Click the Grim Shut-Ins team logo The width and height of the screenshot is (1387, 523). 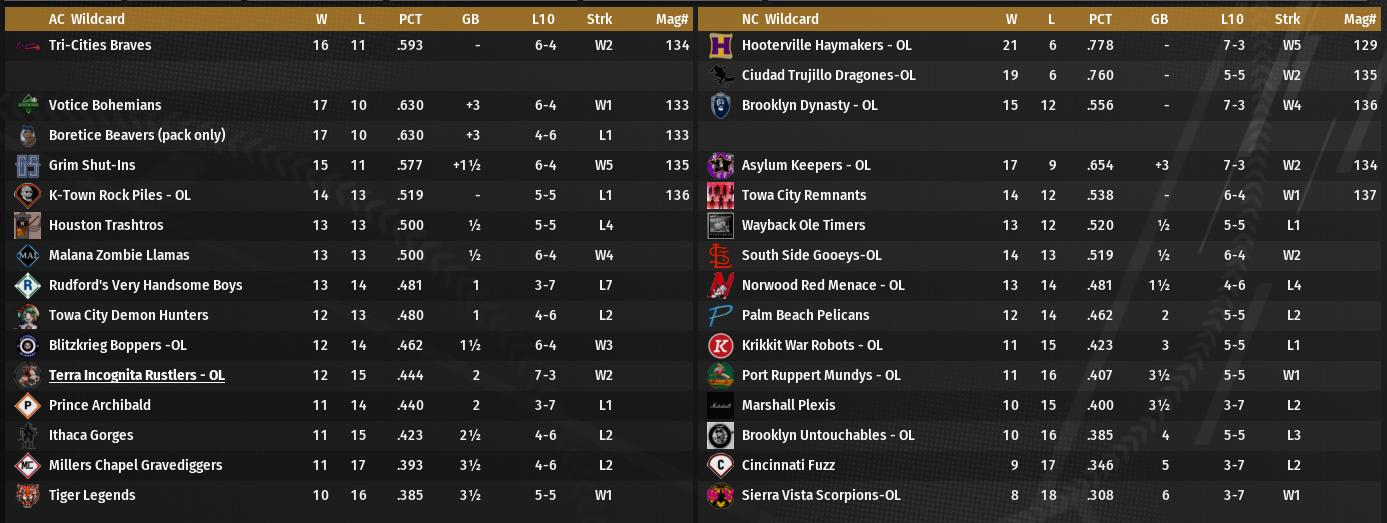pyautogui.click(x=28, y=166)
